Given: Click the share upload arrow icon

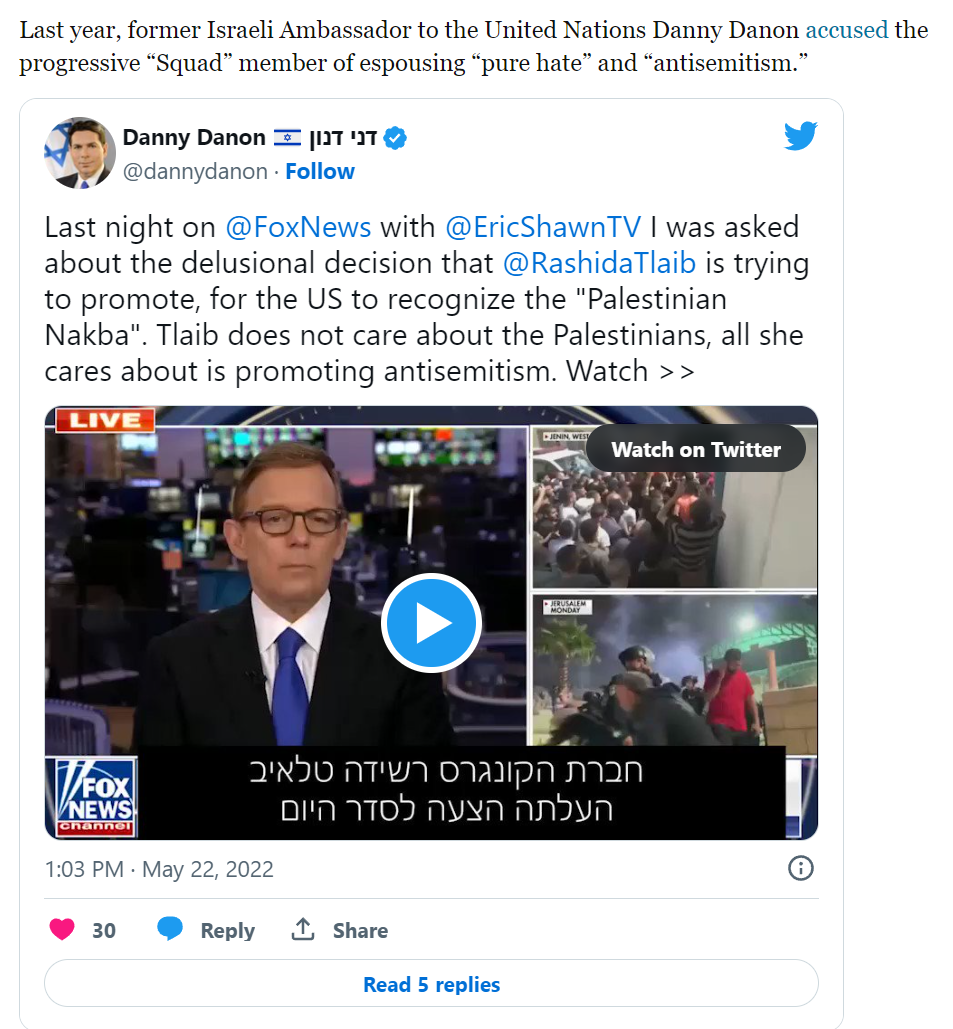Looking at the screenshot, I should click(x=303, y=929).
